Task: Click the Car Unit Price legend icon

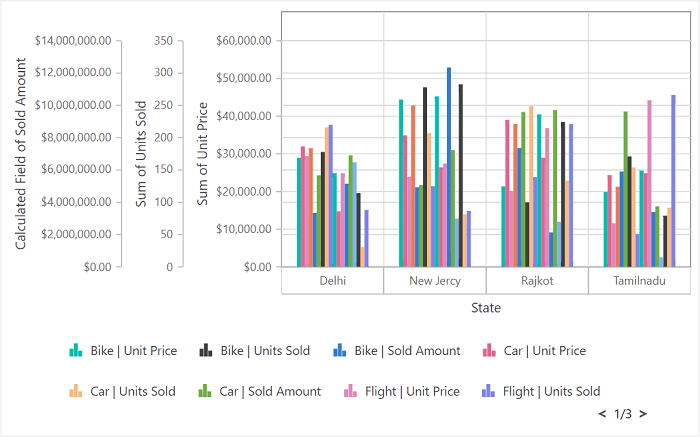Action: click(x=489, y=350)
